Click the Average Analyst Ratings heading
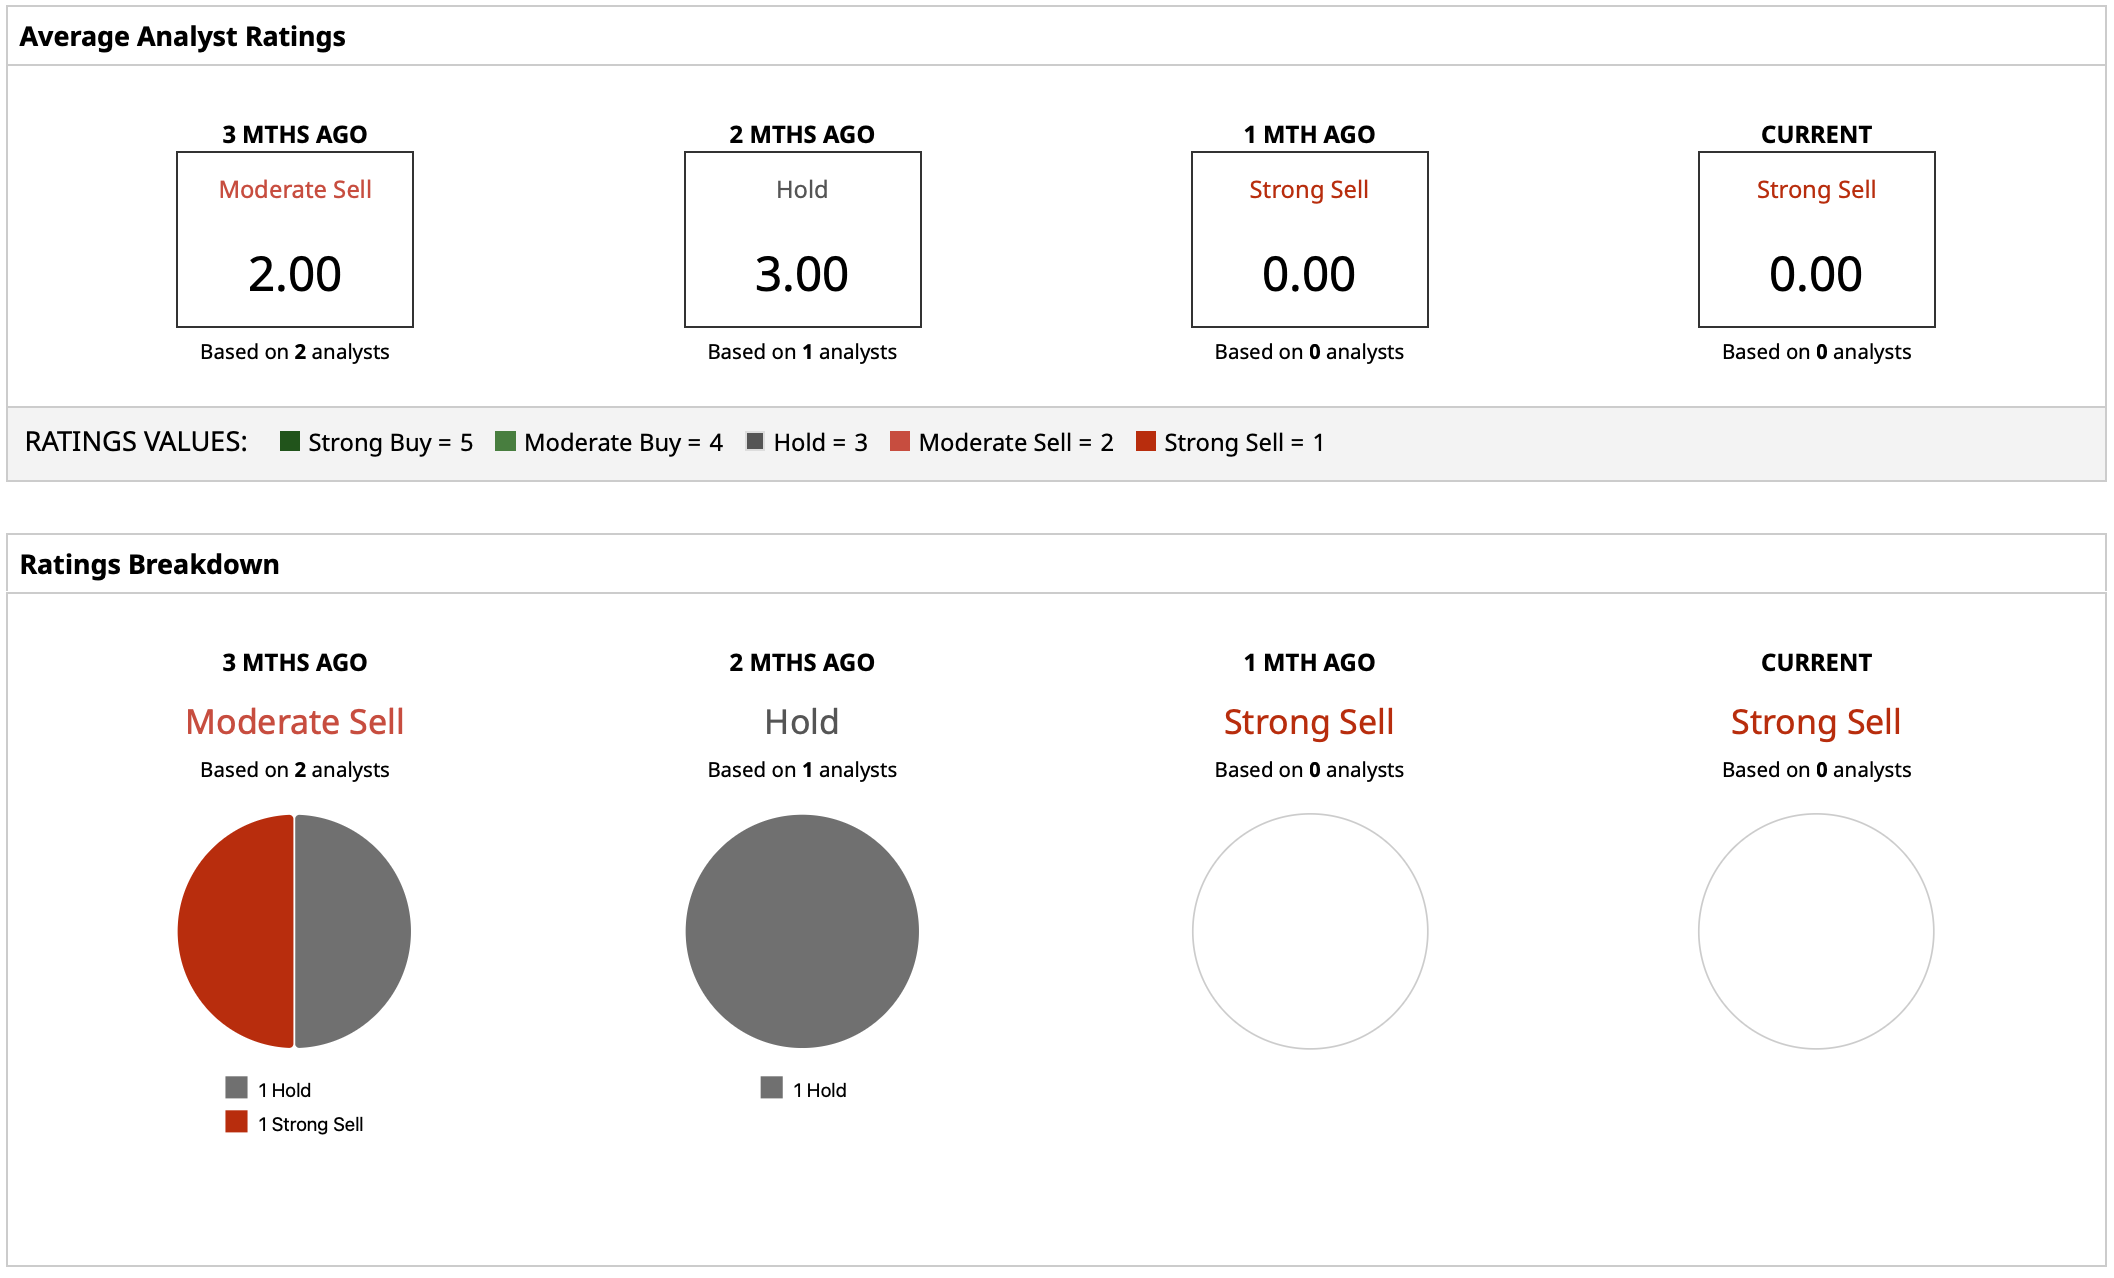The height and width of the screenshot is (1278, 2114). click(183, 37)
